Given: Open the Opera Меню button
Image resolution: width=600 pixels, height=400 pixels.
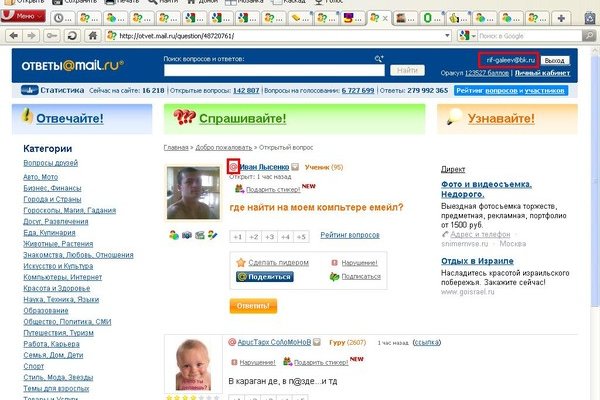Looking at the screenshot, I should [23, 17].
